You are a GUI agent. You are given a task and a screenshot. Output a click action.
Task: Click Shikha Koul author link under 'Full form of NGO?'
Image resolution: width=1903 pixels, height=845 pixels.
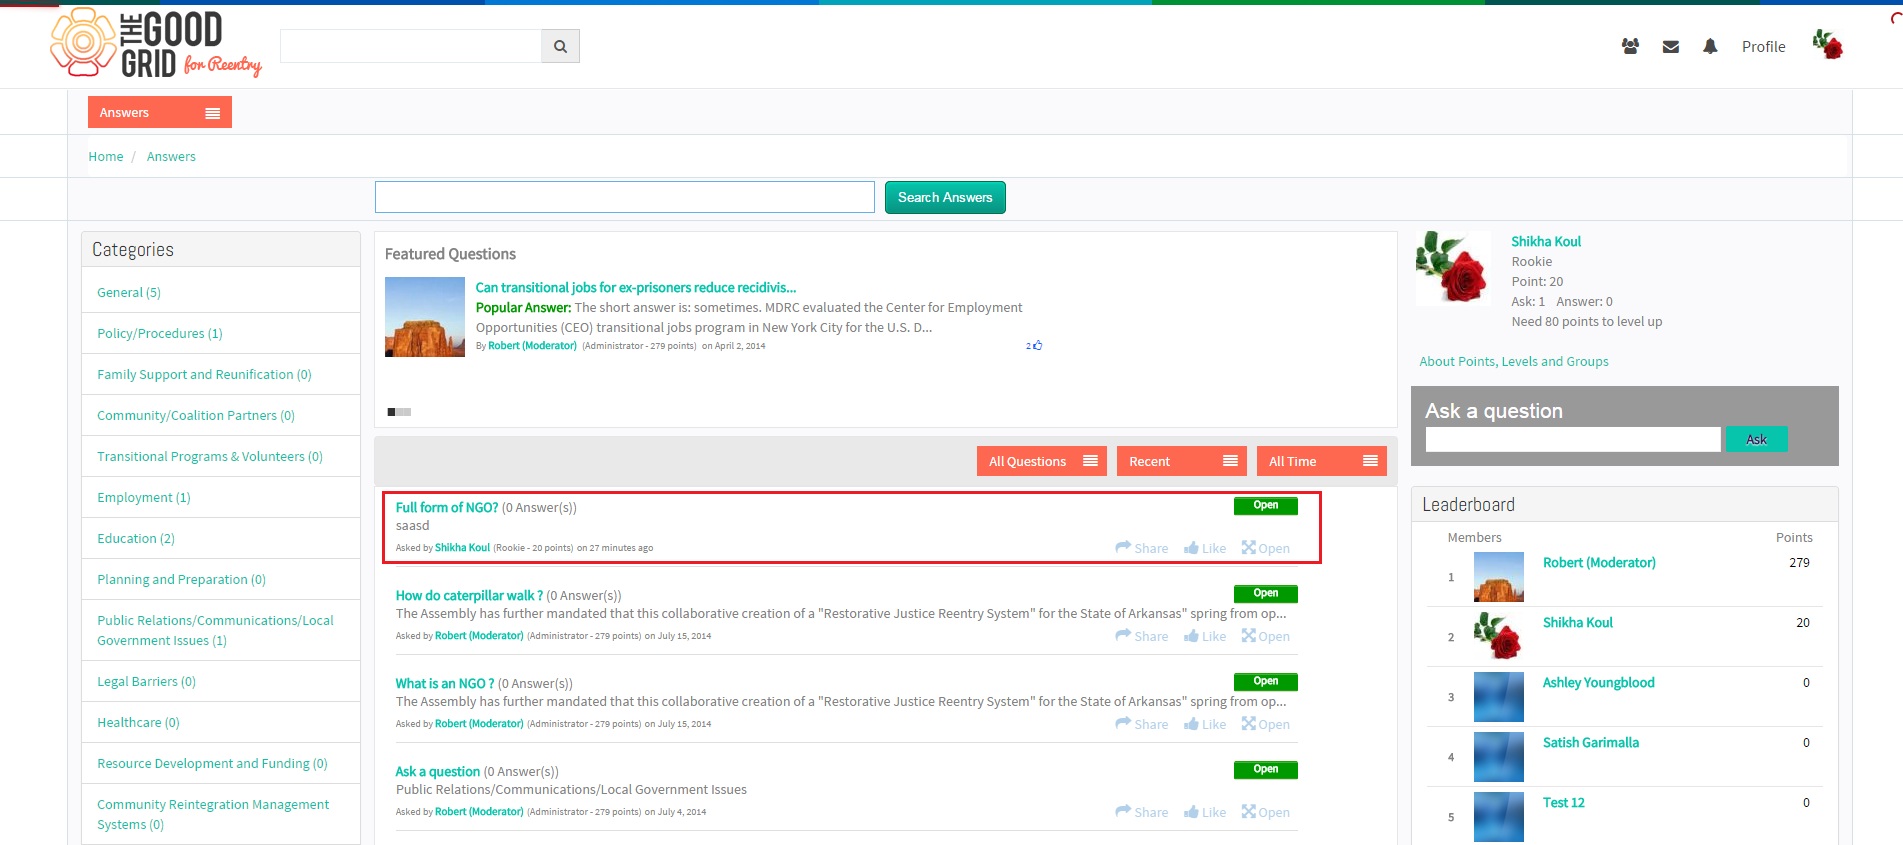462,548
